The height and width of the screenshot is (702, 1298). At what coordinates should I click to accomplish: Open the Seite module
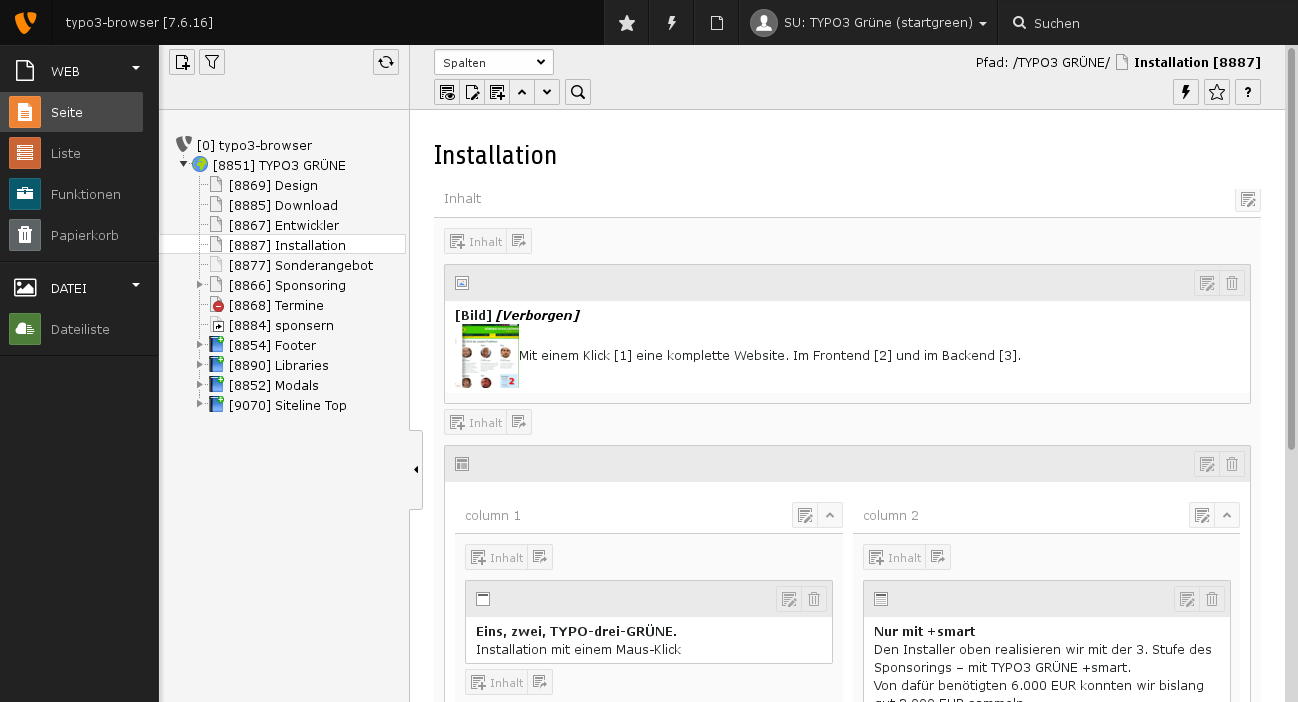[72, 112]
